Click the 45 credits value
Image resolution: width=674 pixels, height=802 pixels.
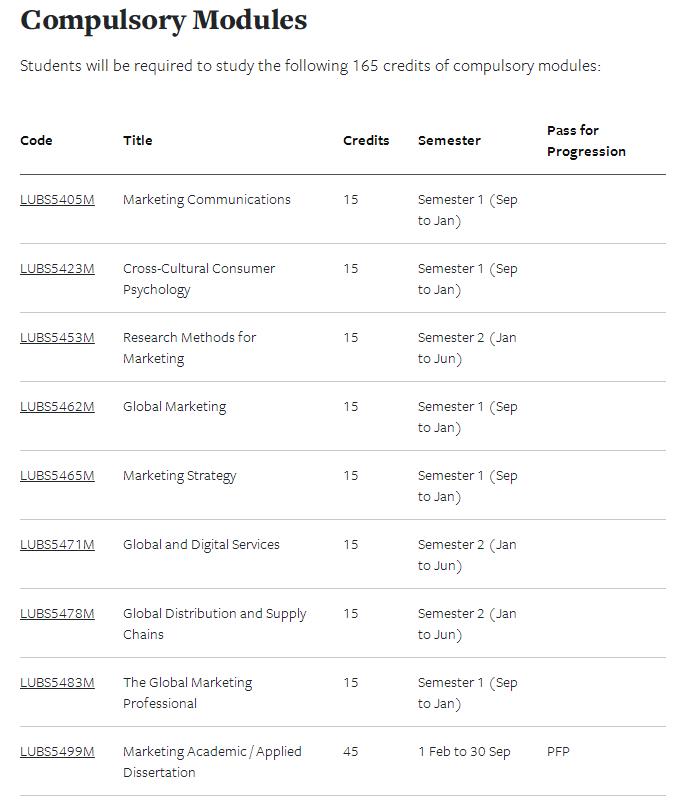pyautogui.click(x=351, y=752)
